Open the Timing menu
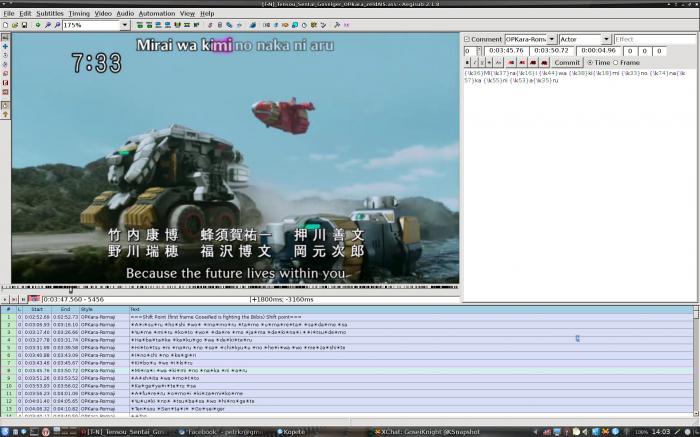This screenshot has height=437, width=700. coord(79,13)
